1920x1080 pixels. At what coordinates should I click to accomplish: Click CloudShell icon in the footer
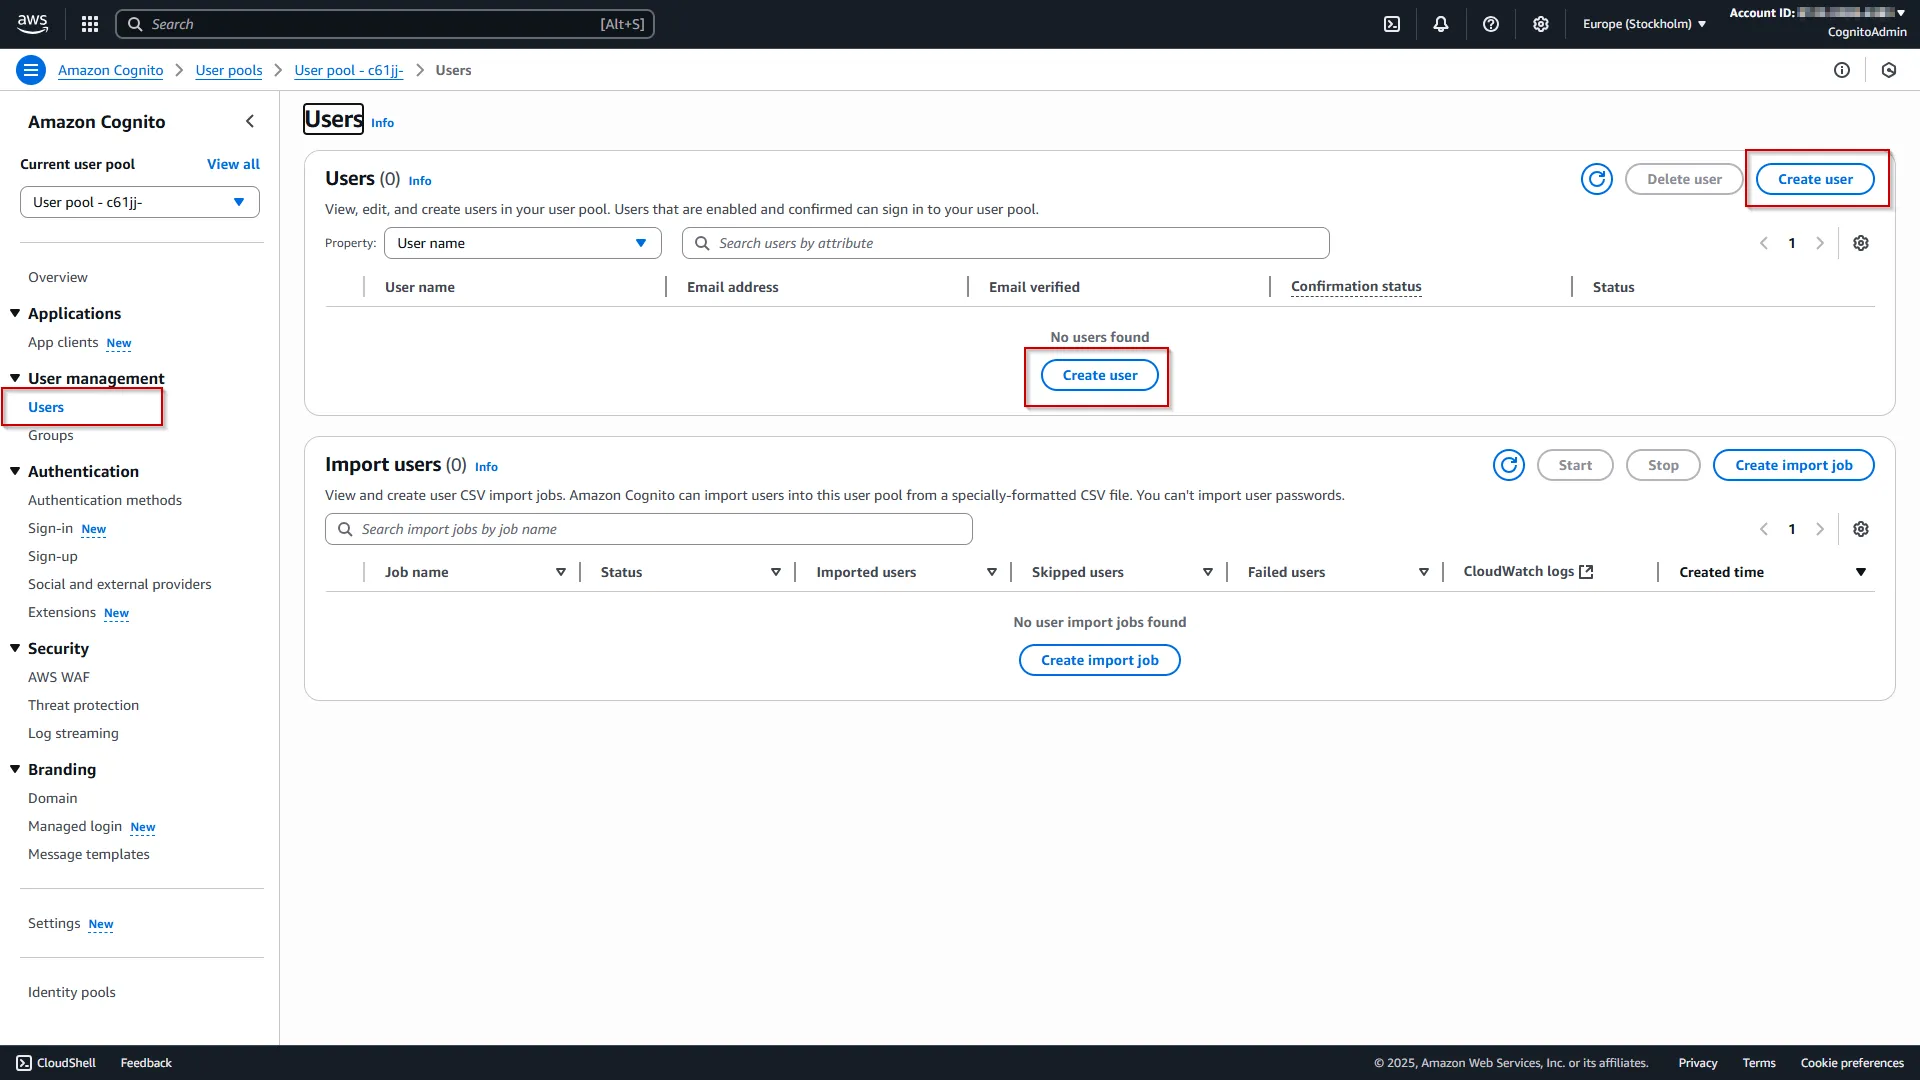click(x=24, y=1063)
